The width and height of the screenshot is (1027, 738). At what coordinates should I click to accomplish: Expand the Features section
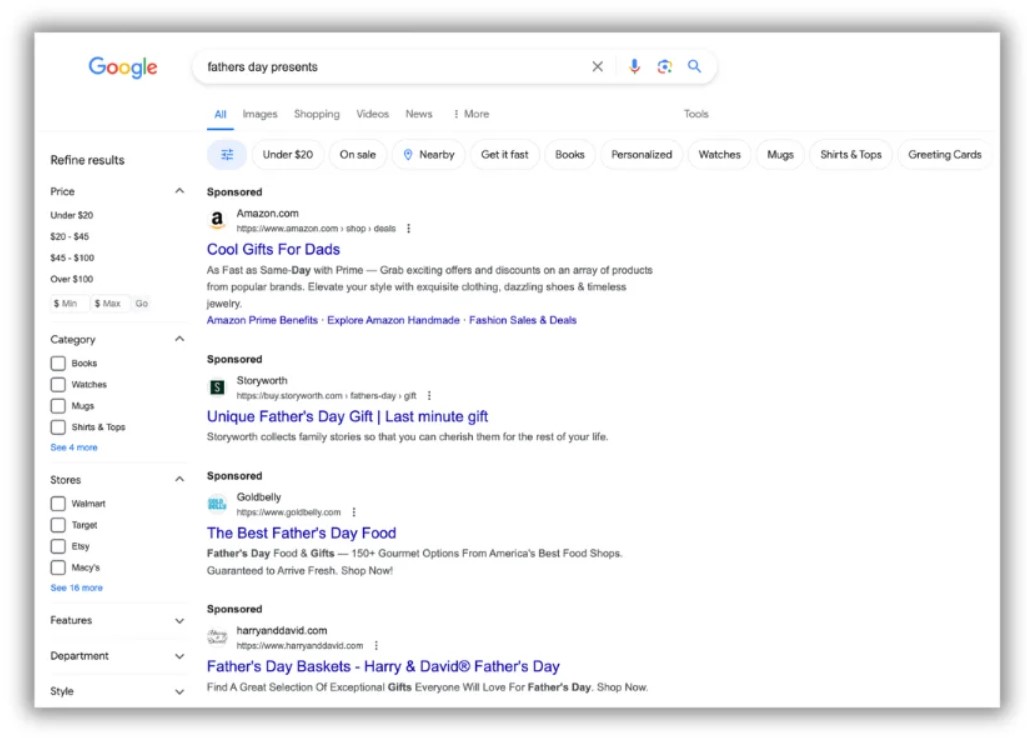(x=179, y=621)
